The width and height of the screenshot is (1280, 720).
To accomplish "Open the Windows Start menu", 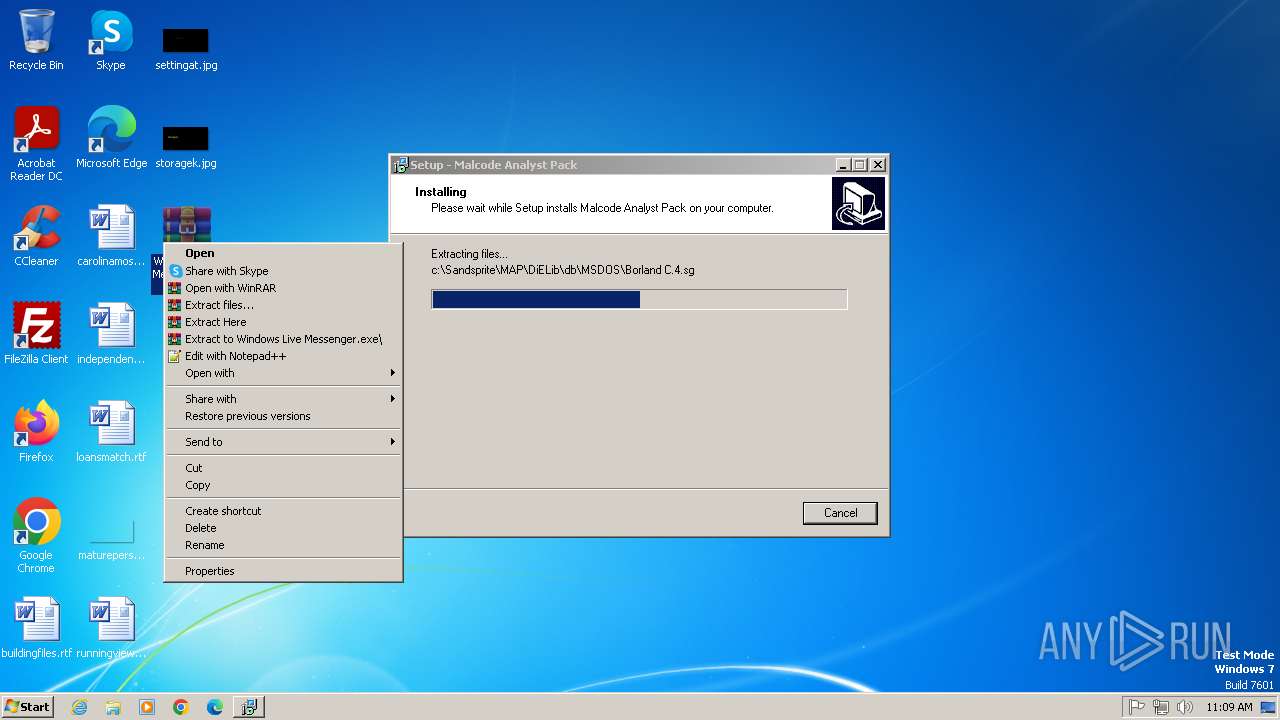I will (27, 707).
